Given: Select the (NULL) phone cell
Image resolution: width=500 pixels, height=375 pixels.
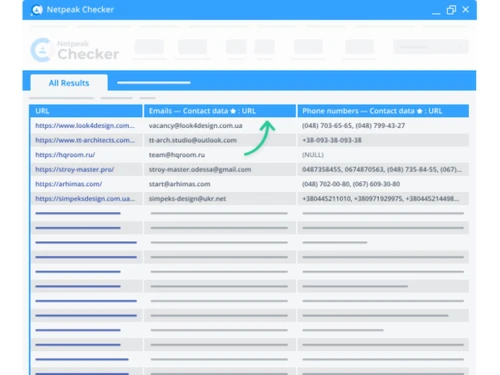Looking at the screenshot, I should 383,155.
